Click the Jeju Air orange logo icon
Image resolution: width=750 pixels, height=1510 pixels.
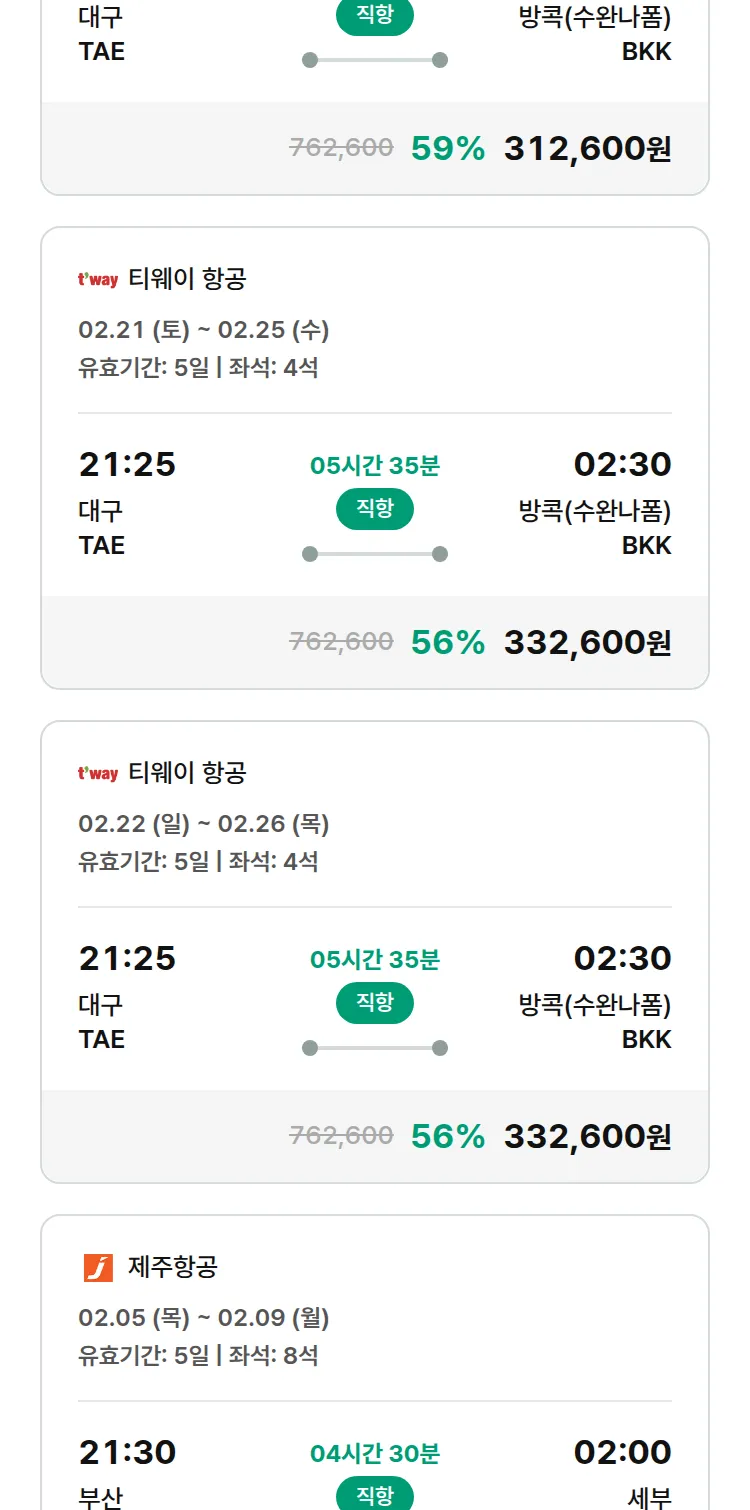tap(98, 1268)
